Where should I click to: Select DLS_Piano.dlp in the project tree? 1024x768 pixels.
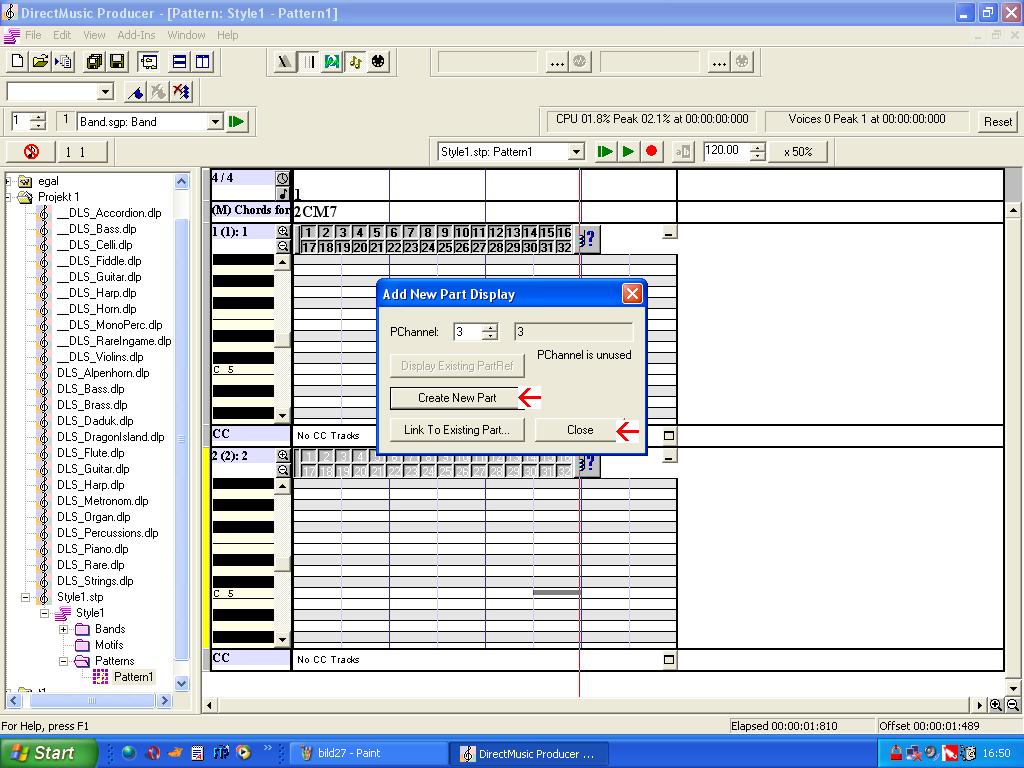click(x=92, y=549)
